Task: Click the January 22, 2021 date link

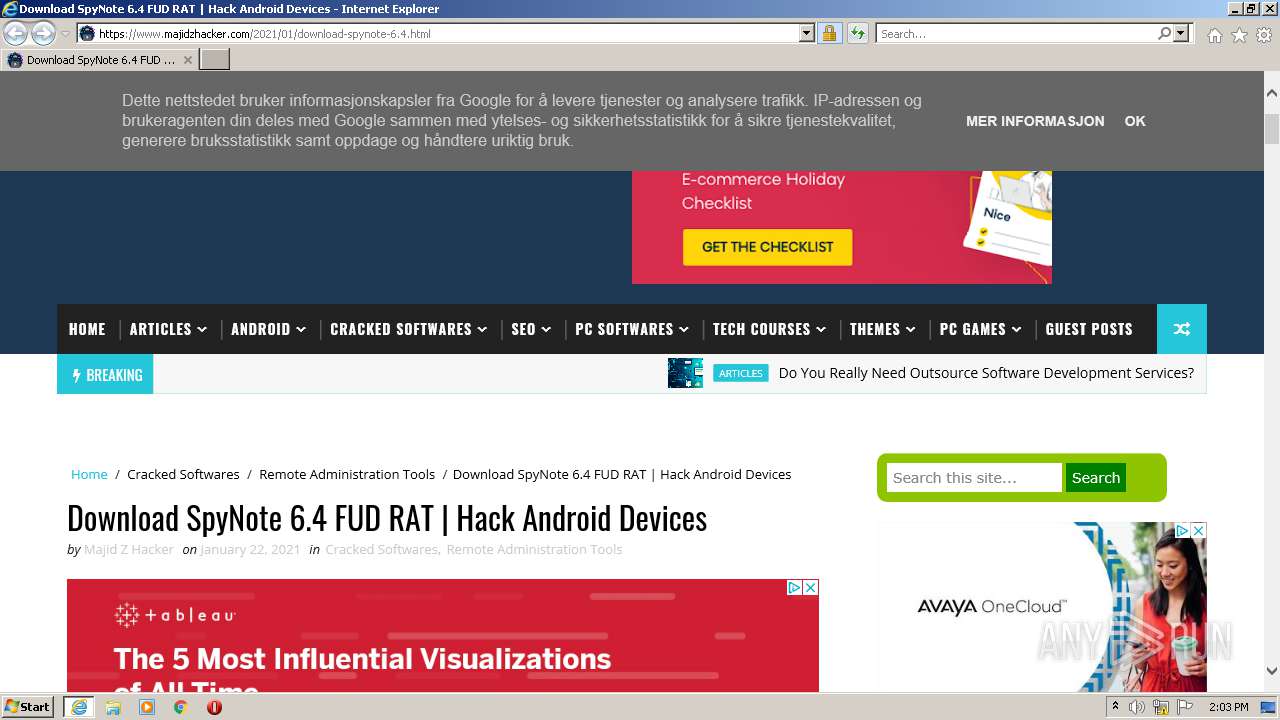Action: point(250,549)
